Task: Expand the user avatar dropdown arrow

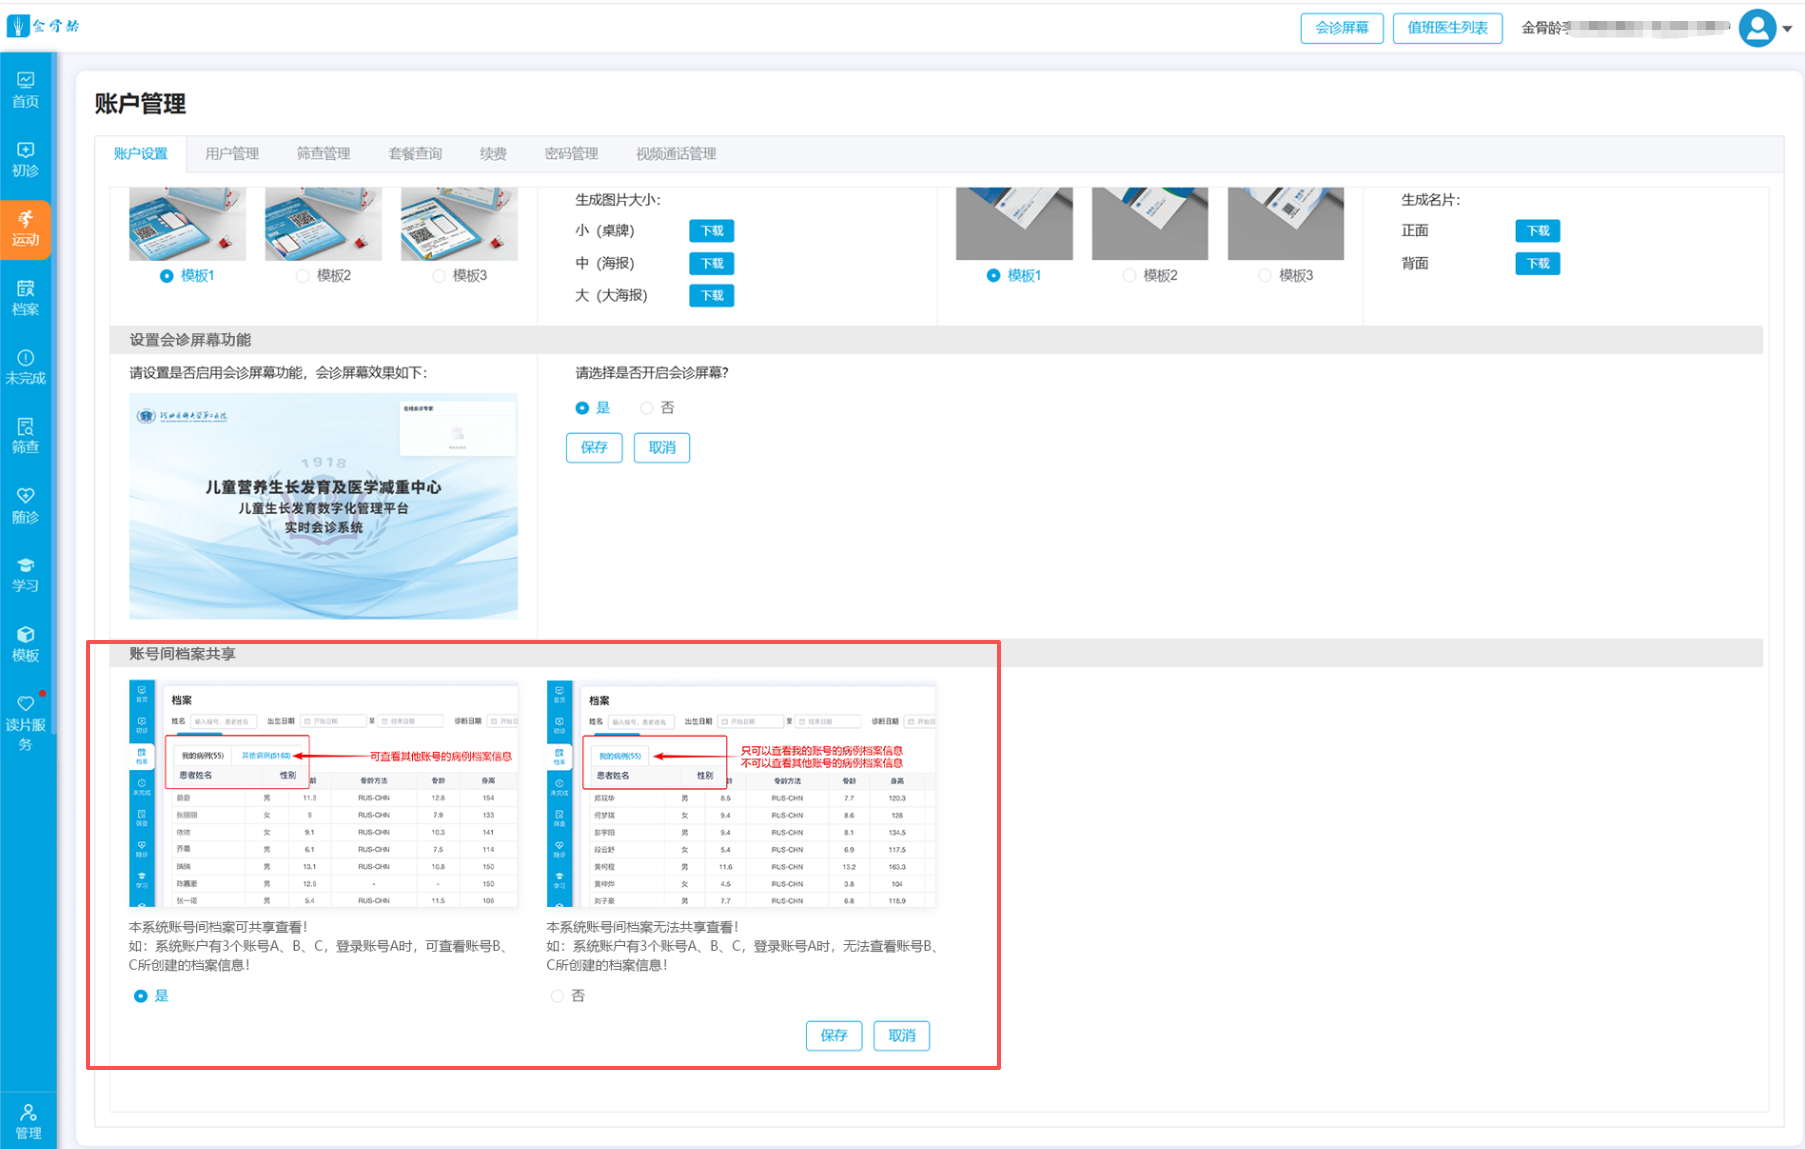Action: pos(1787,29)
